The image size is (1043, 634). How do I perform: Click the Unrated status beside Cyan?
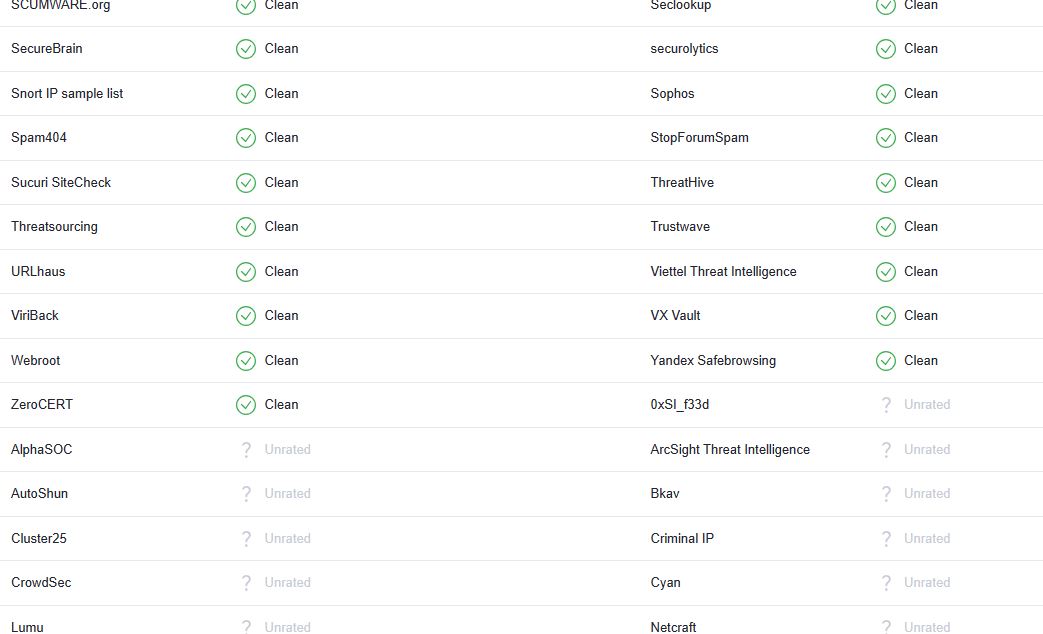(x=927, y=583)
